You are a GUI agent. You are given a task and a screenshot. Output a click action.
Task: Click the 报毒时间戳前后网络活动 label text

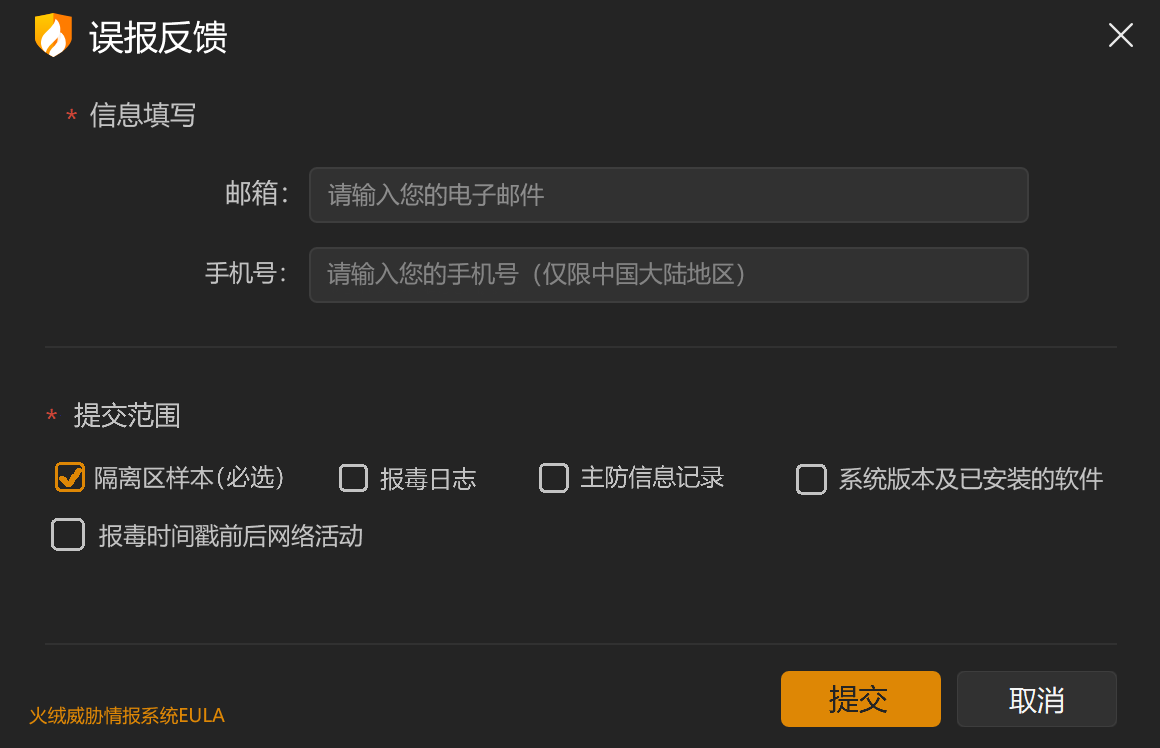(x=231, y=536)
